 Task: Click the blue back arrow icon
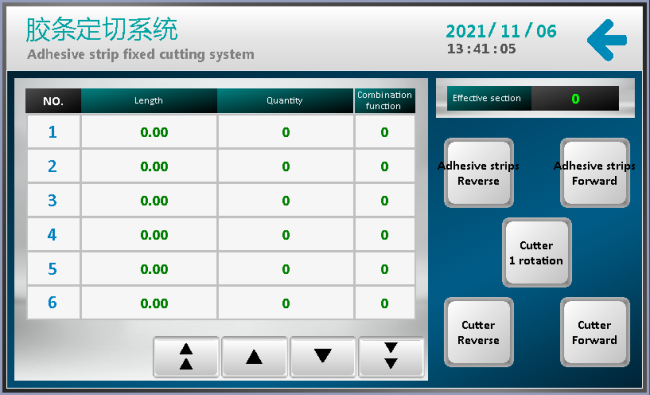607,40
